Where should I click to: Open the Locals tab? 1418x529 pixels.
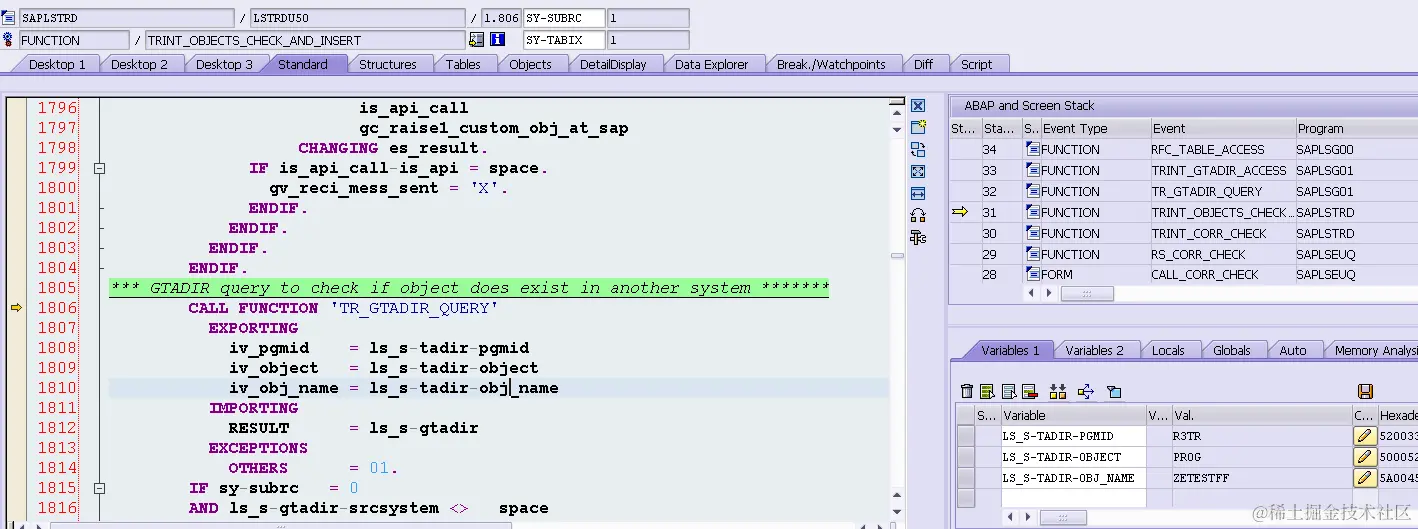tap(1168, 350)
